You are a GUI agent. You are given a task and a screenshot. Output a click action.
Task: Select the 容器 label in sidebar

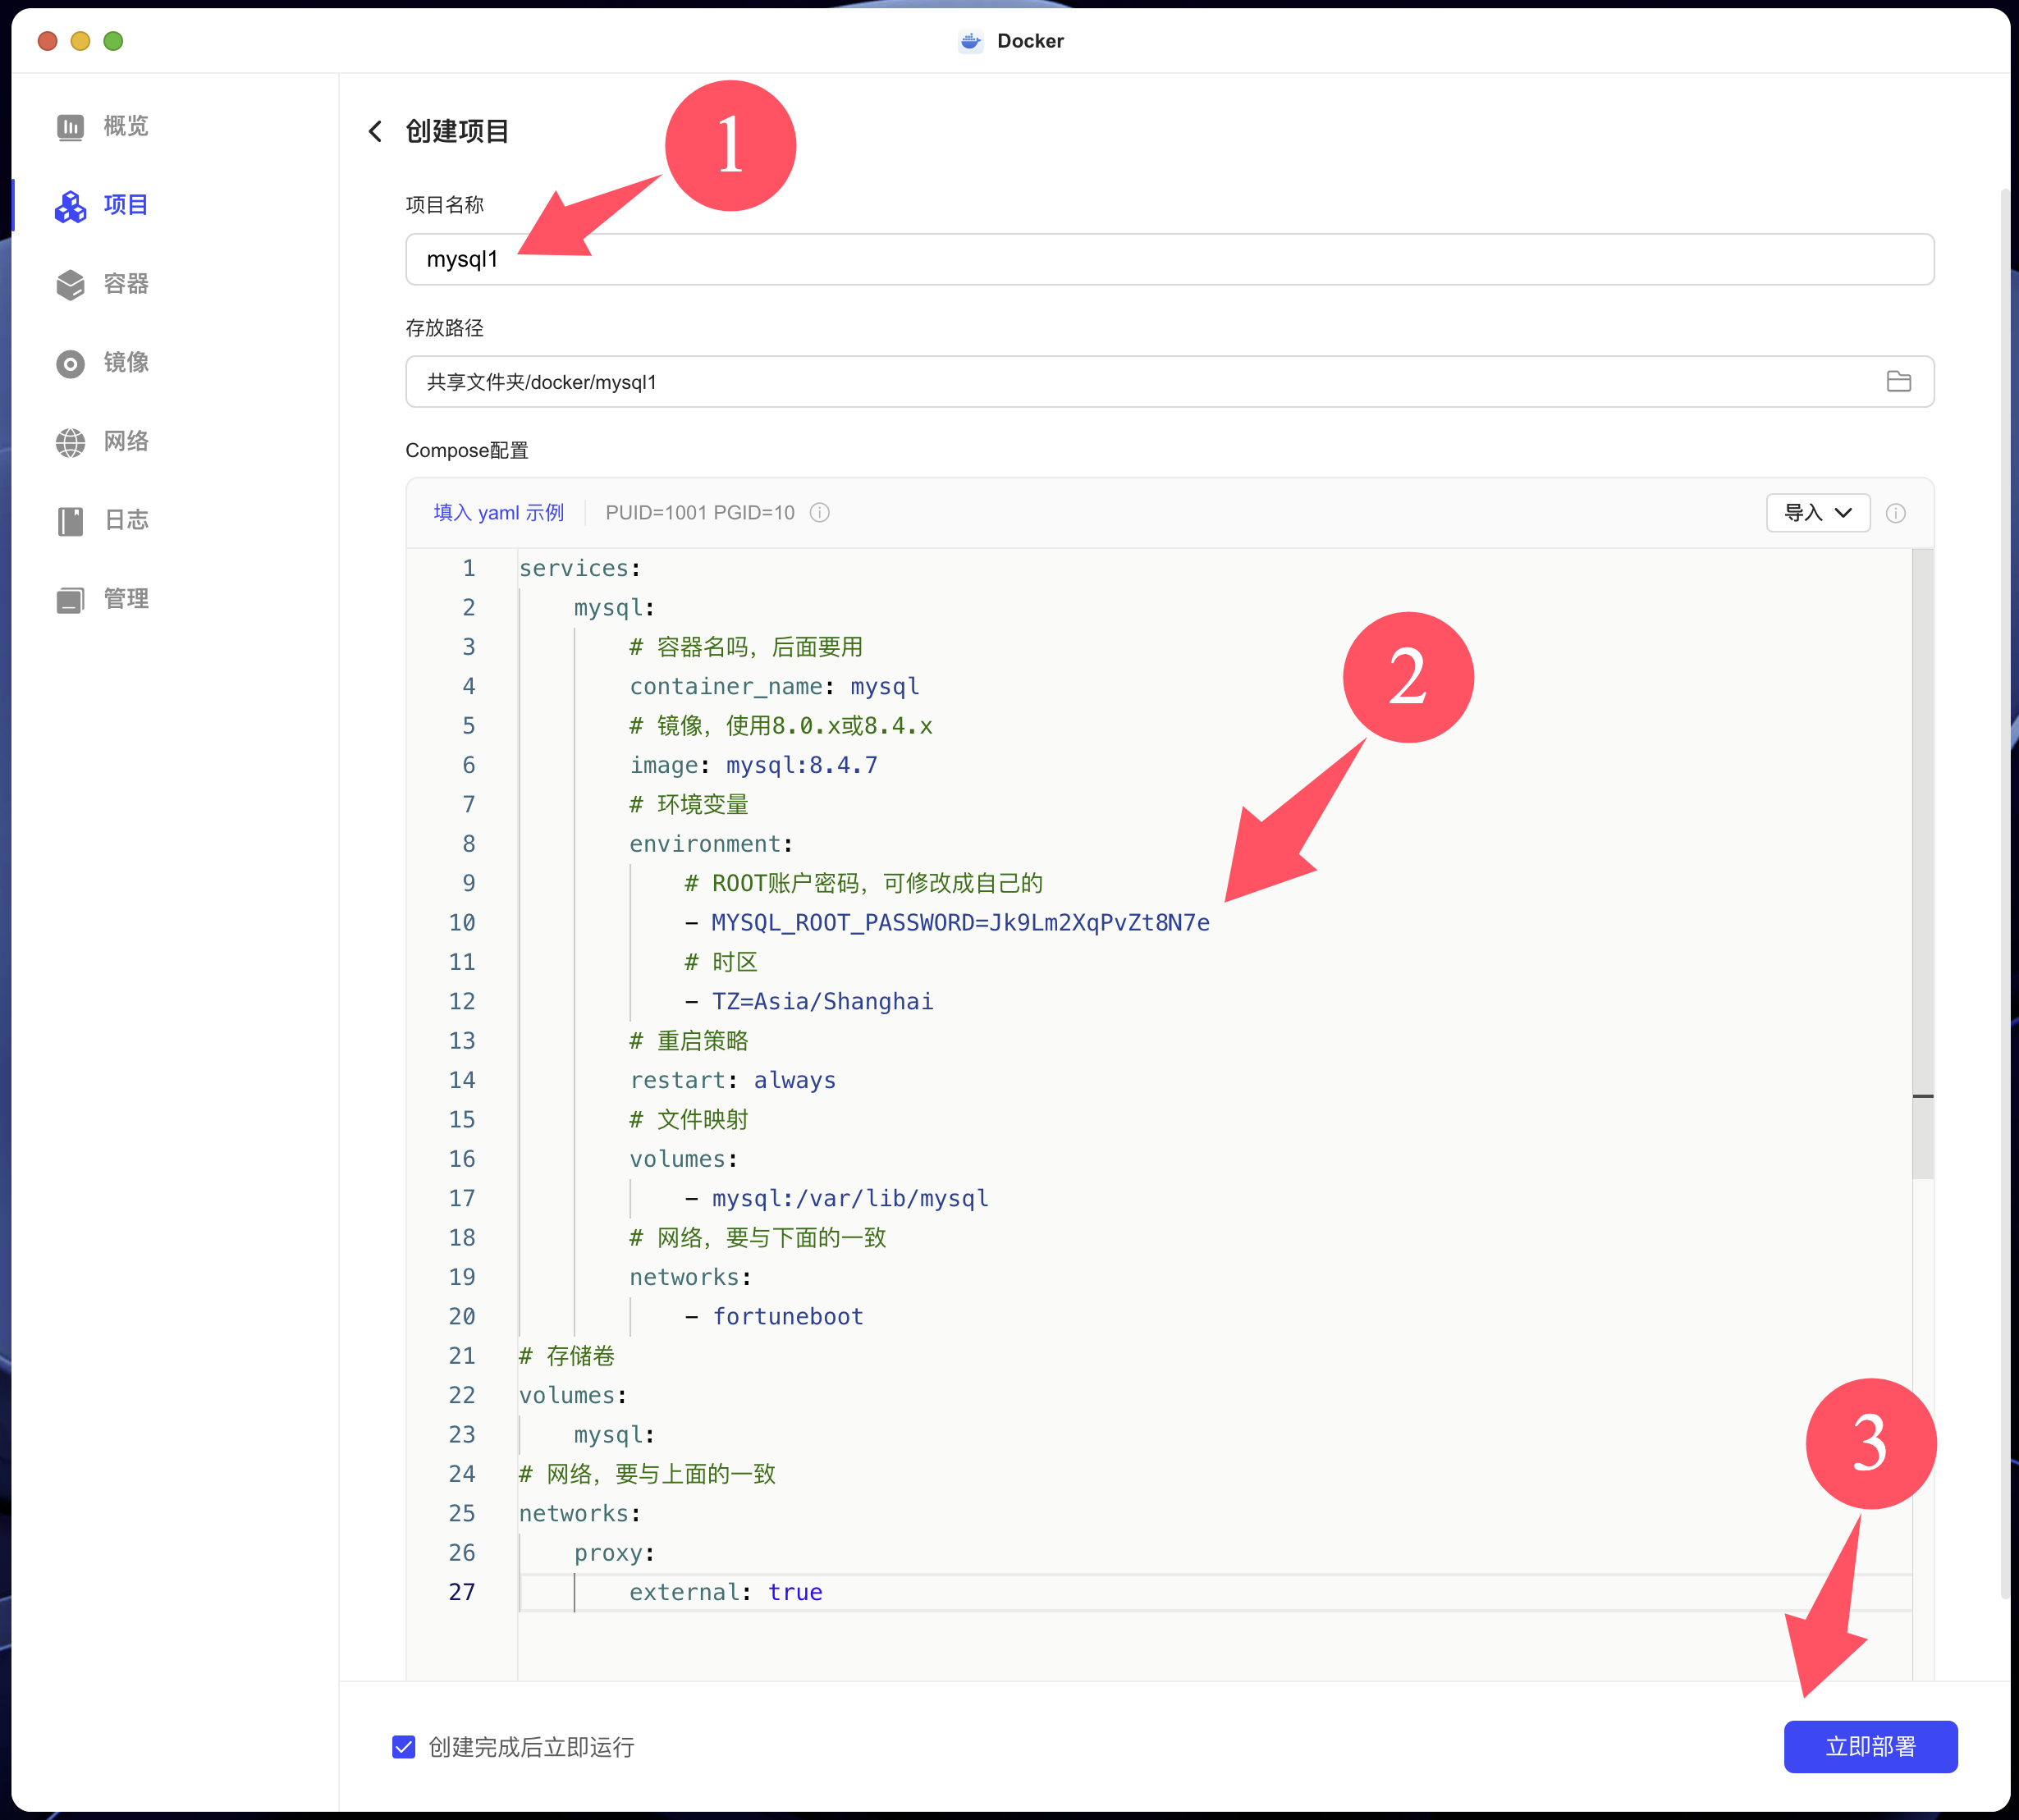pyautogui.click(x=126, y=284)
